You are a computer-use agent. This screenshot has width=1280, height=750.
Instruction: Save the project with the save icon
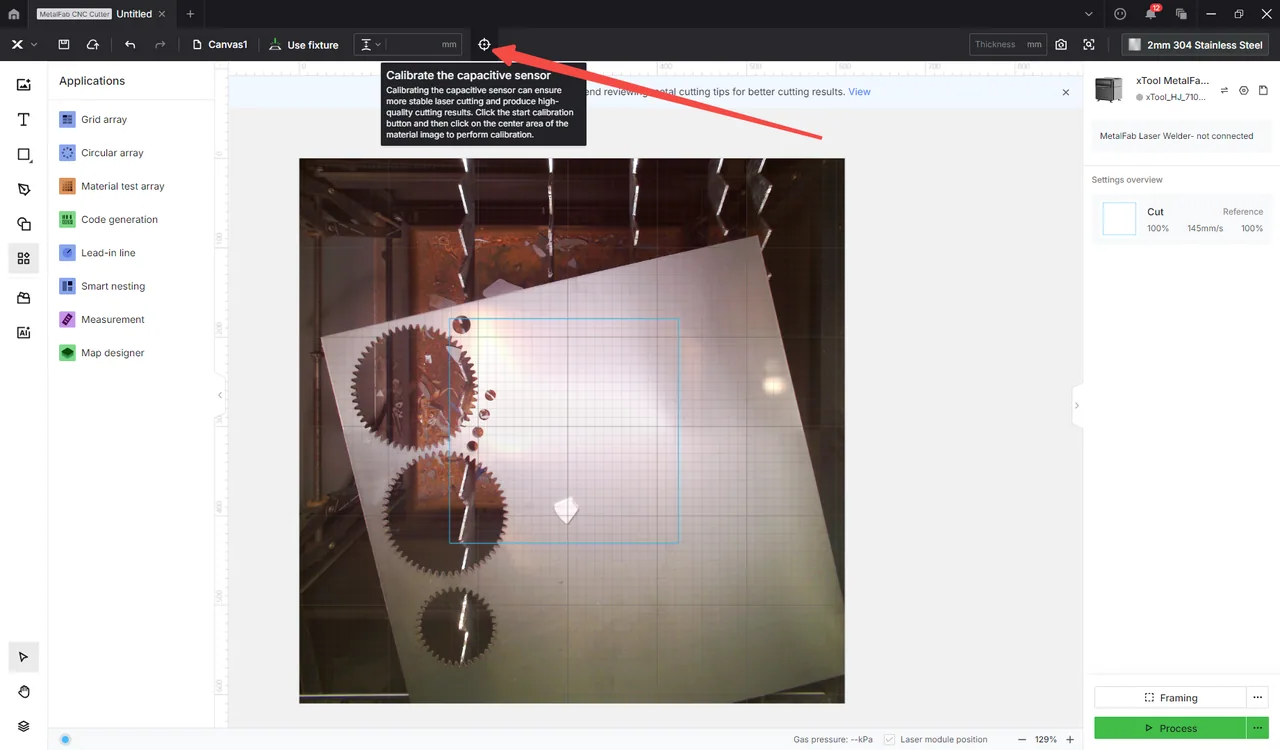pos(64,44)
